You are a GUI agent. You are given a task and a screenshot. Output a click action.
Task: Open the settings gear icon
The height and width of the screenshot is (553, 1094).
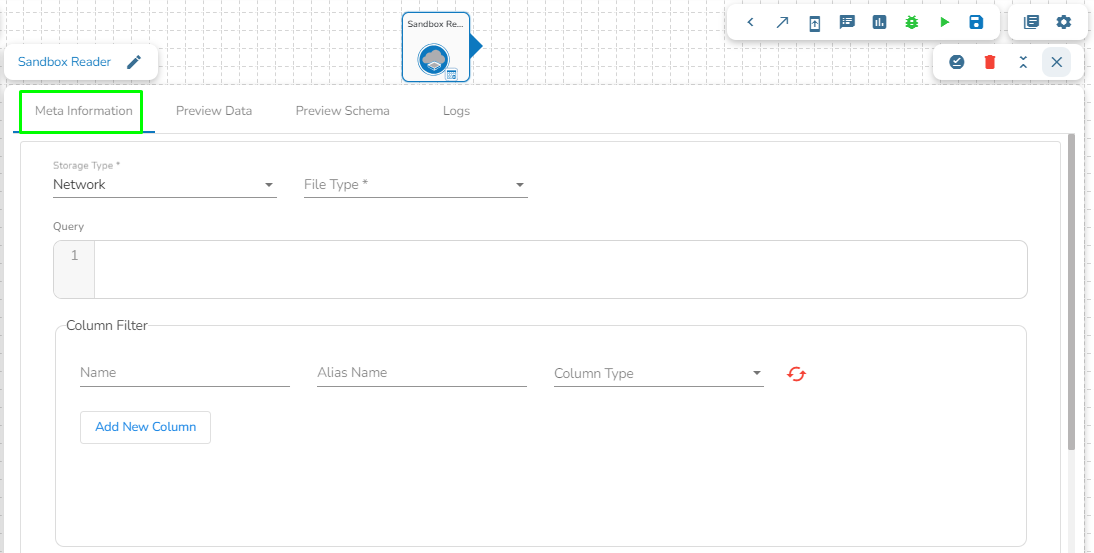click(x=1064, y=22)
